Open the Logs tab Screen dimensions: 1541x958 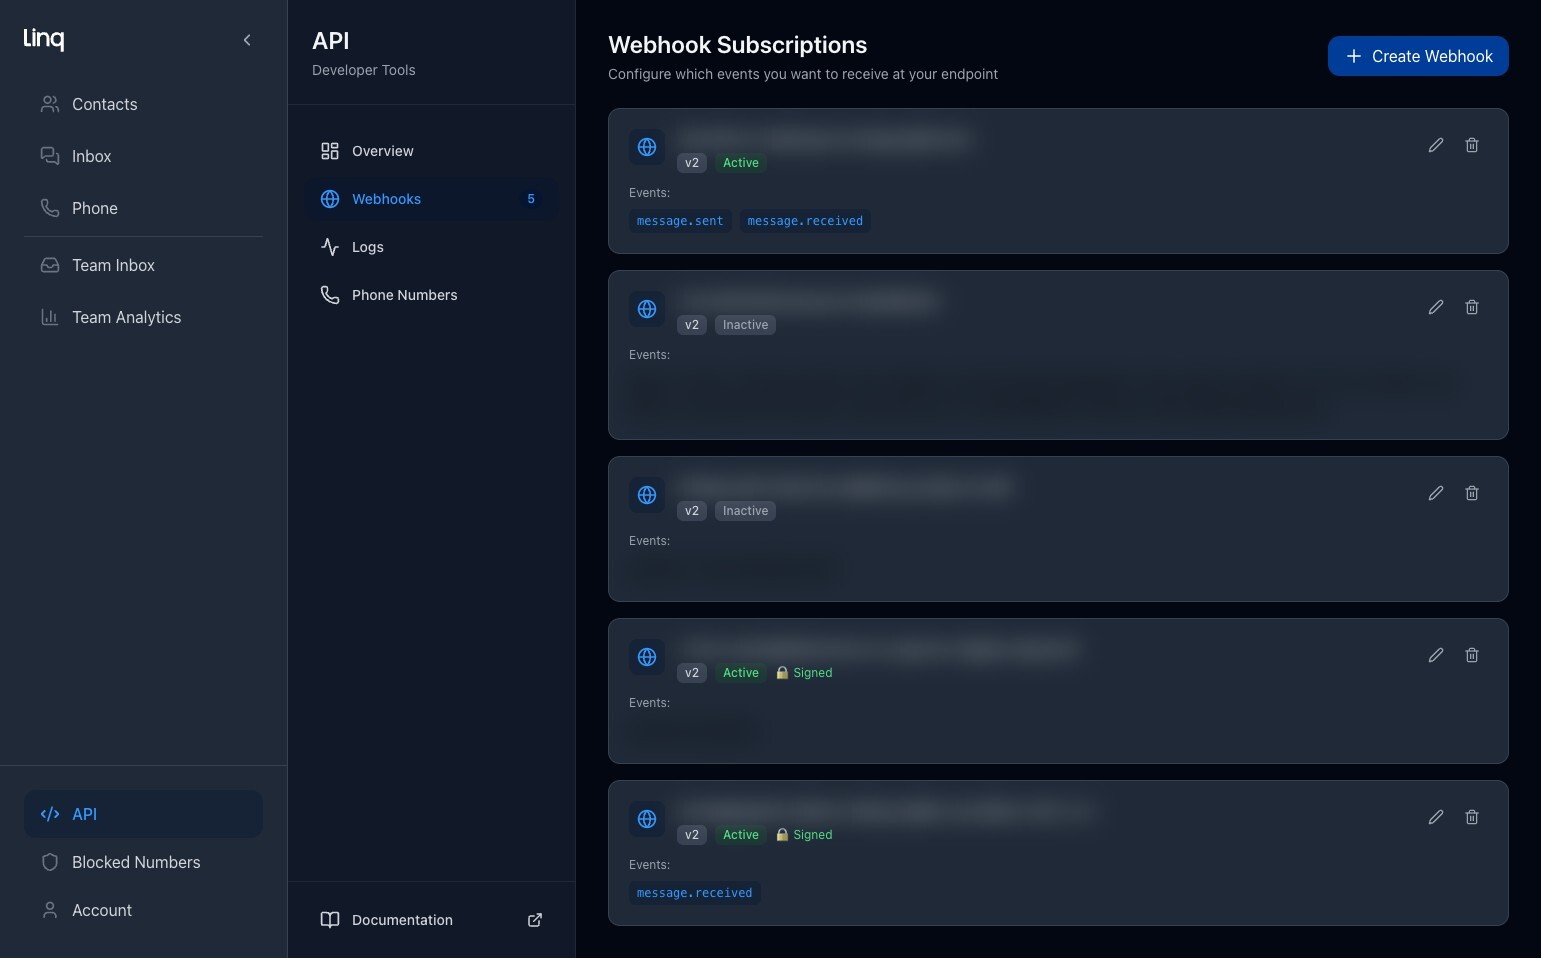(x=431, y=247)
